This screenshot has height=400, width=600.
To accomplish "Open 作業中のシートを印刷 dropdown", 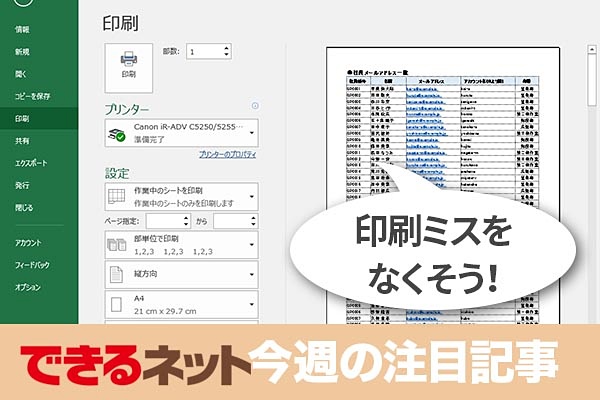I will (x=181, y=197).
